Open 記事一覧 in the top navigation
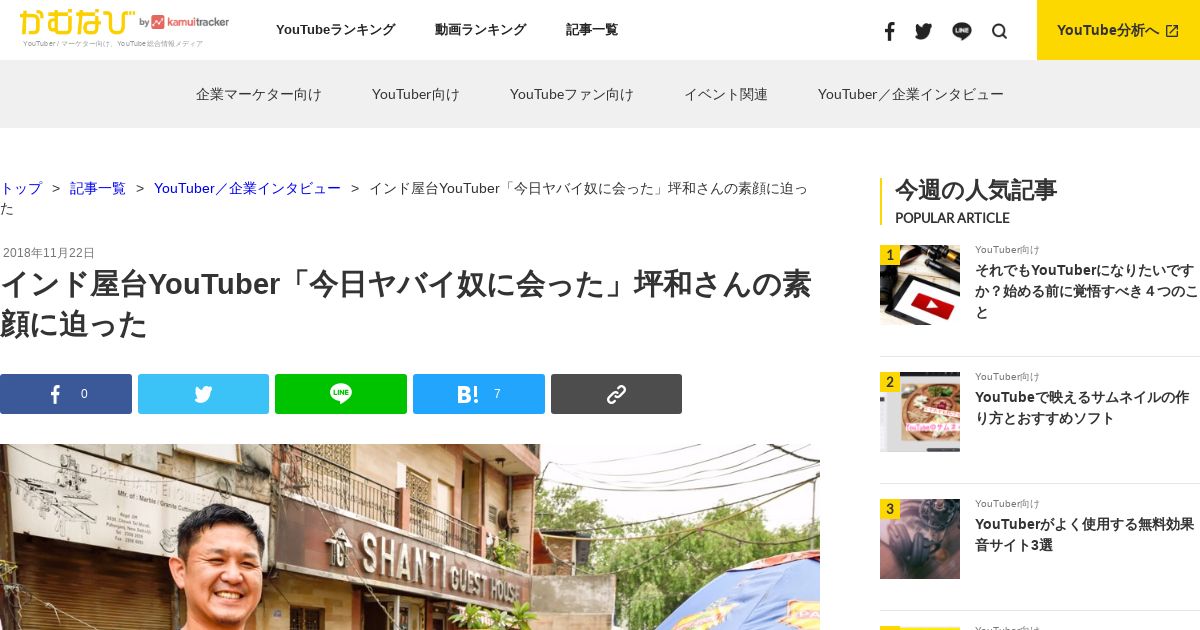Screen dimensions: 1200x630 coord(592,30)
